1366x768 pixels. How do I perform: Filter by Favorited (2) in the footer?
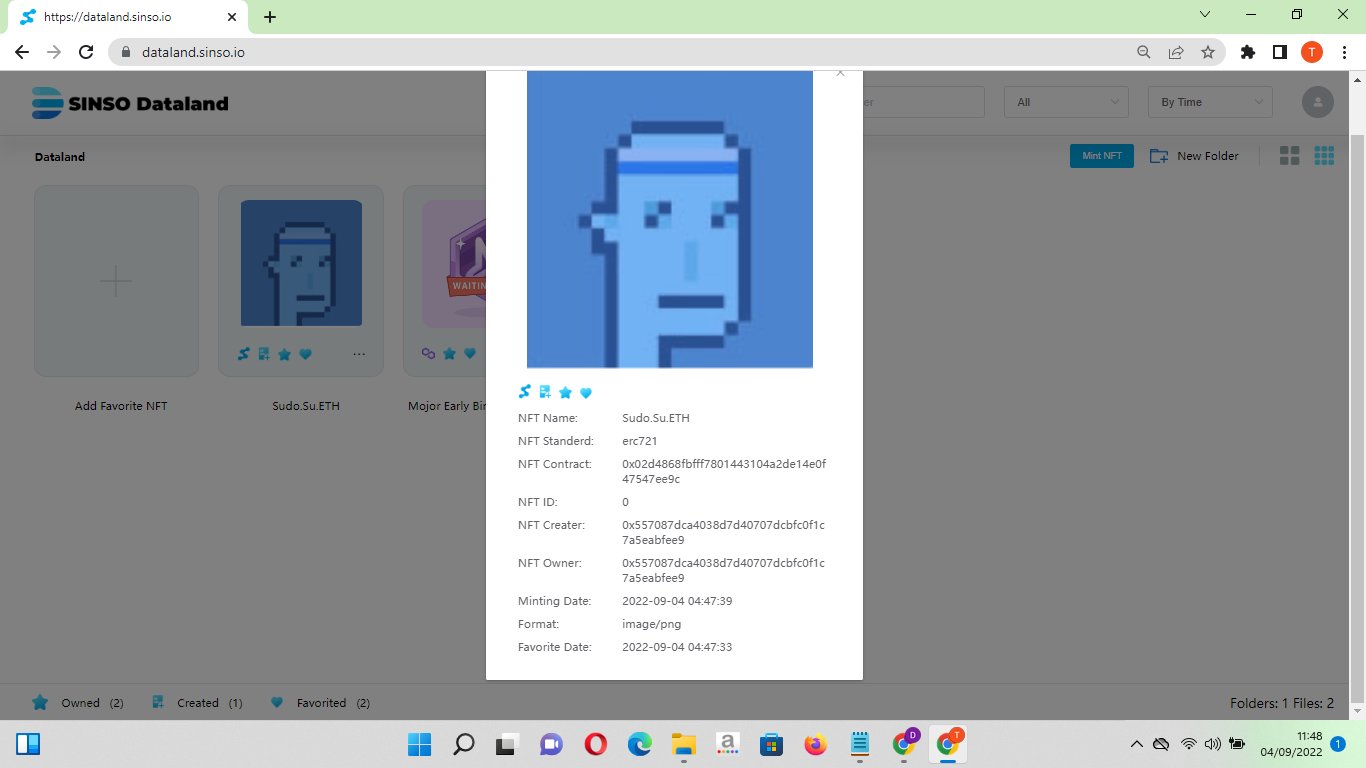[321, 703]
